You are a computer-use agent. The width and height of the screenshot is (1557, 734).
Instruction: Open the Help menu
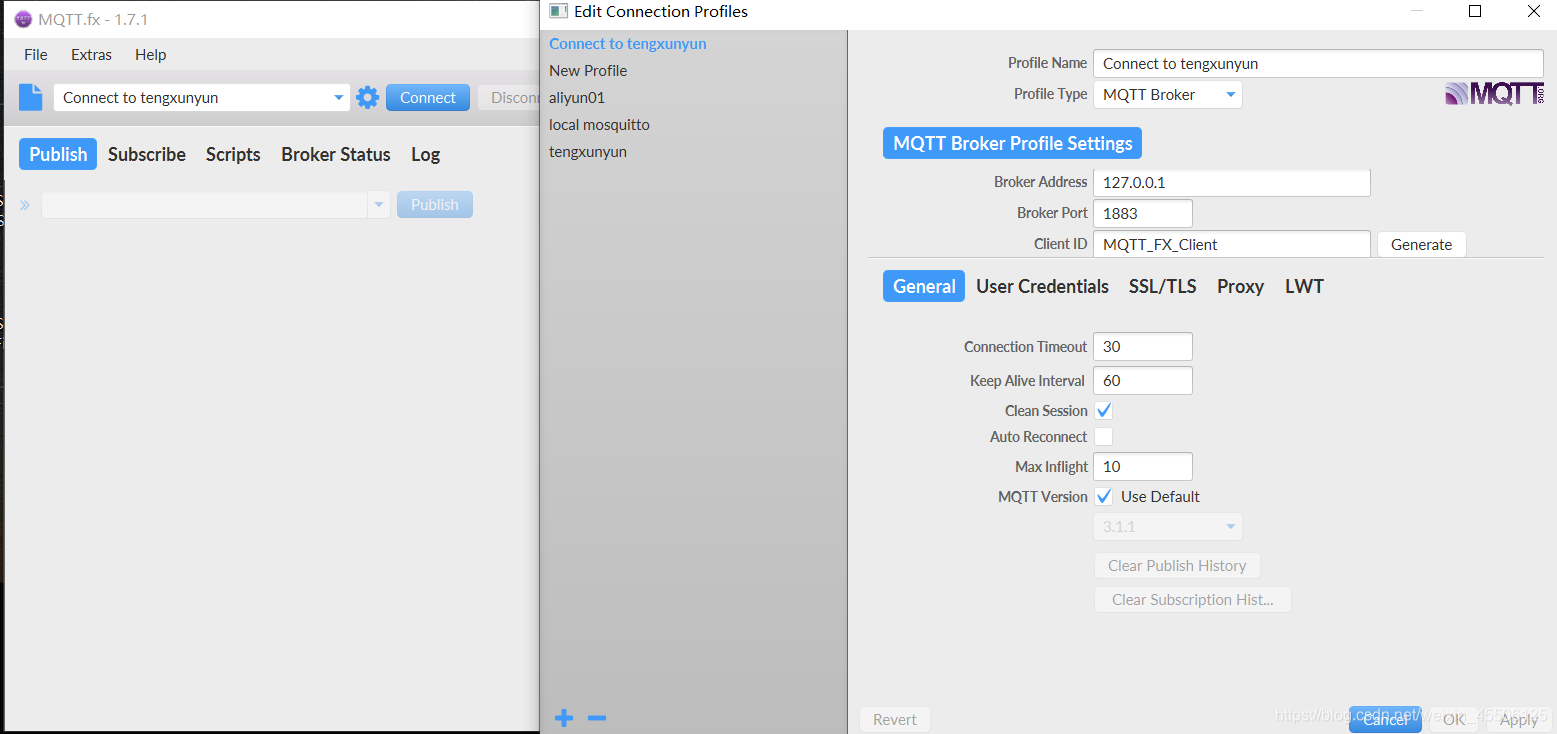point(150,55)
